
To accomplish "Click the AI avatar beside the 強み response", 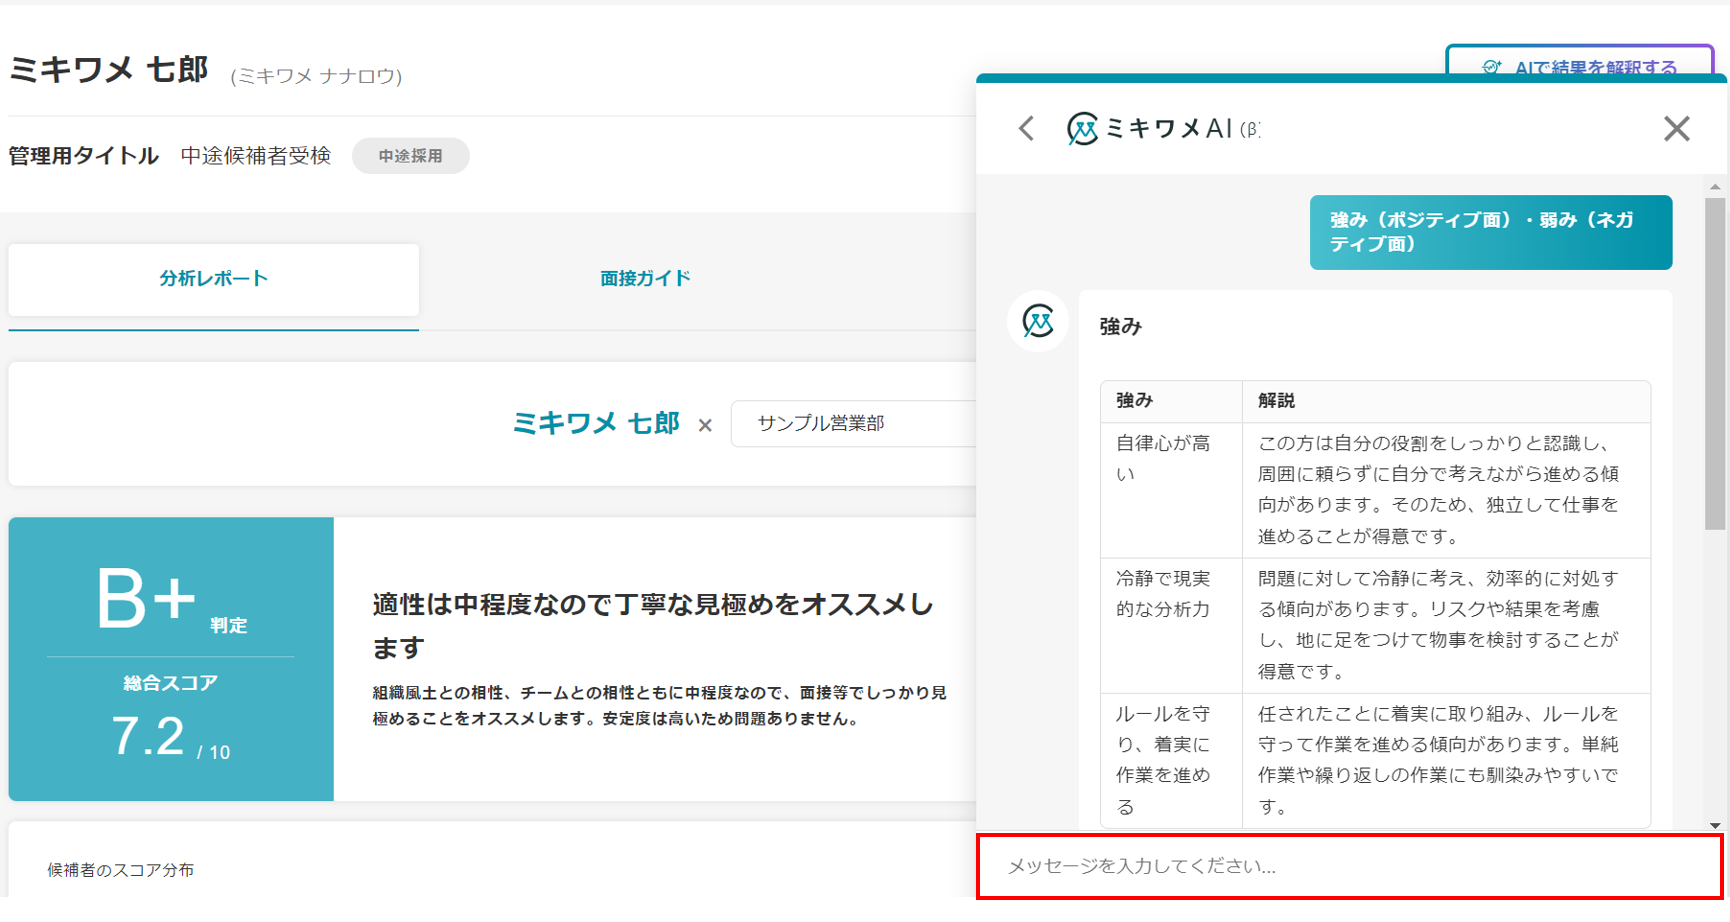I will (x=1038, y=321).
